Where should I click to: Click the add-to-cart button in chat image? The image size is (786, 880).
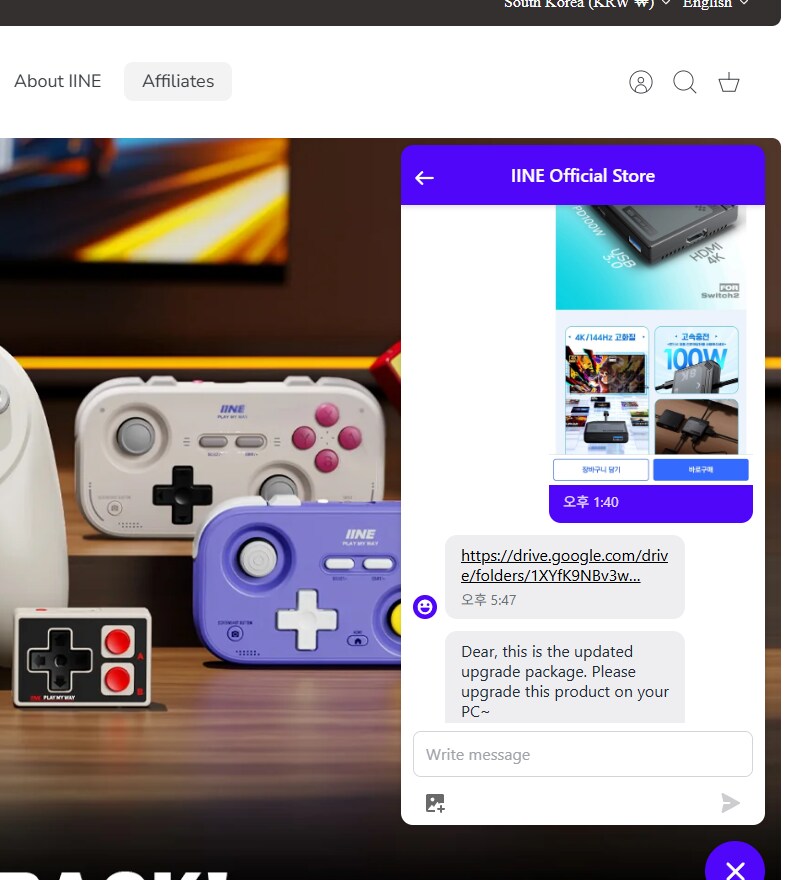point(601,469)
